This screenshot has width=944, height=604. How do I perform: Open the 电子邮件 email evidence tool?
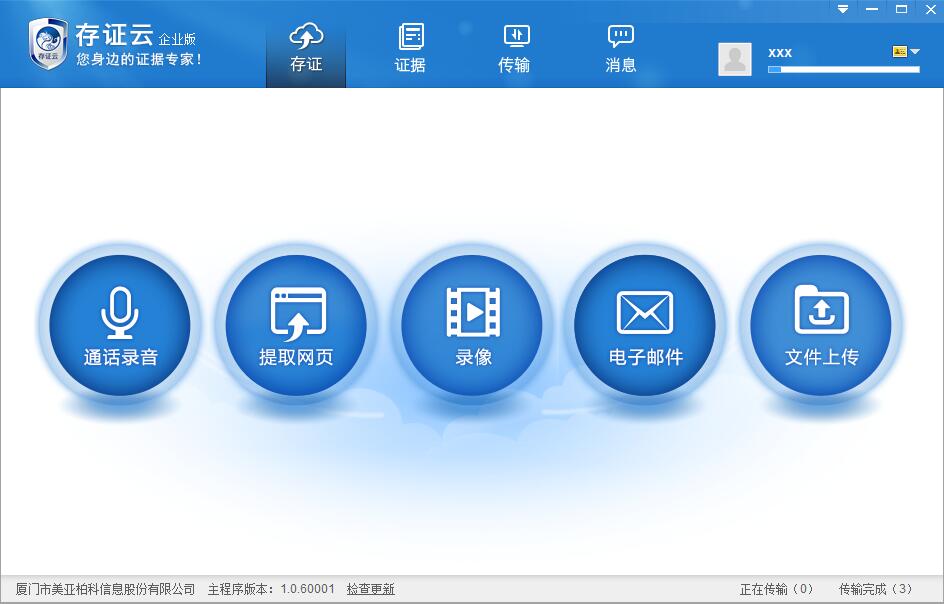pos(645,326)
